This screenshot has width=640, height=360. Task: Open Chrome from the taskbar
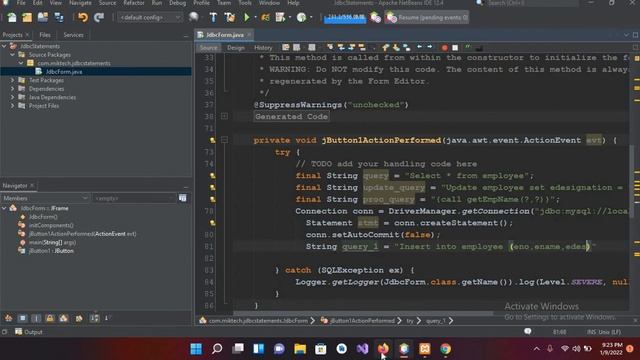click(x=446, y=349)
